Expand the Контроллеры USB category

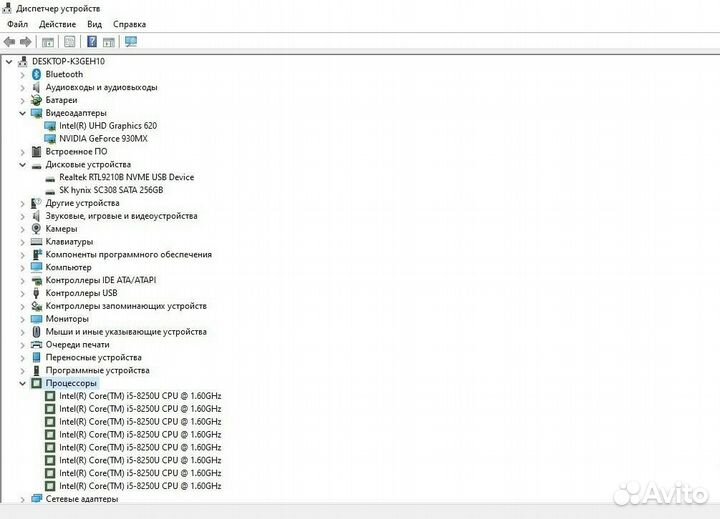point(23,293)
